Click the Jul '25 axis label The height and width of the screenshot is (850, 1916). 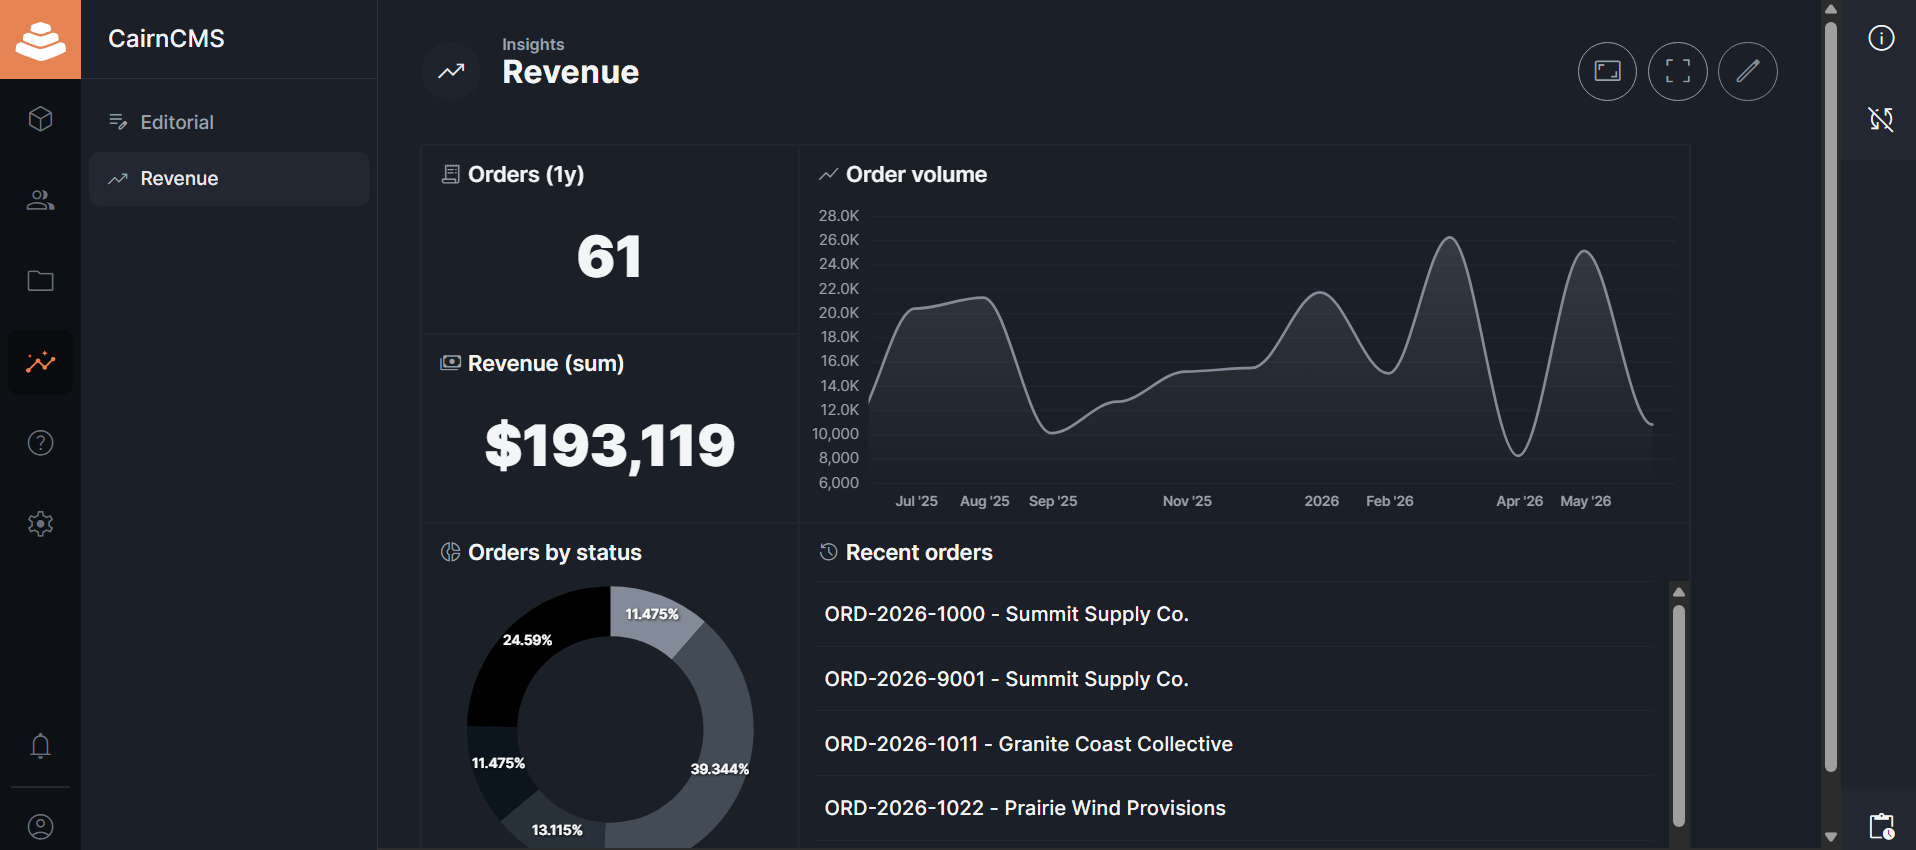pos(916,501)
